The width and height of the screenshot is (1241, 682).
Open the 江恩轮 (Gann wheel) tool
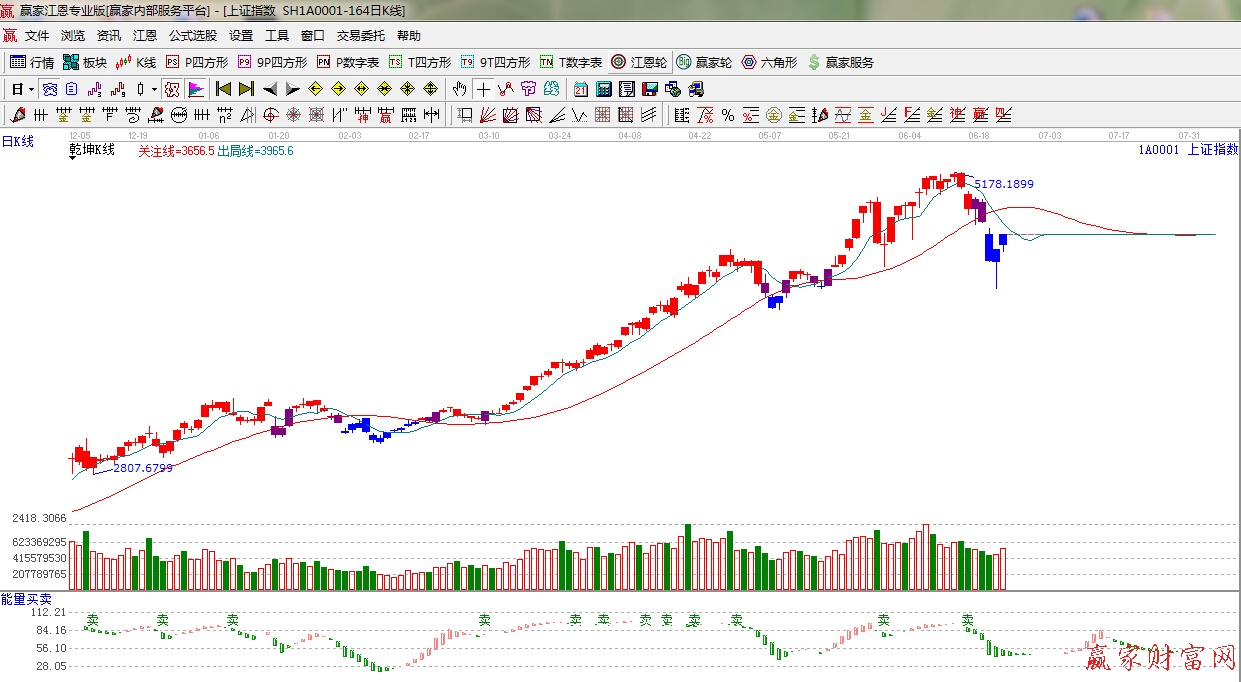click(x=639, y=62)
